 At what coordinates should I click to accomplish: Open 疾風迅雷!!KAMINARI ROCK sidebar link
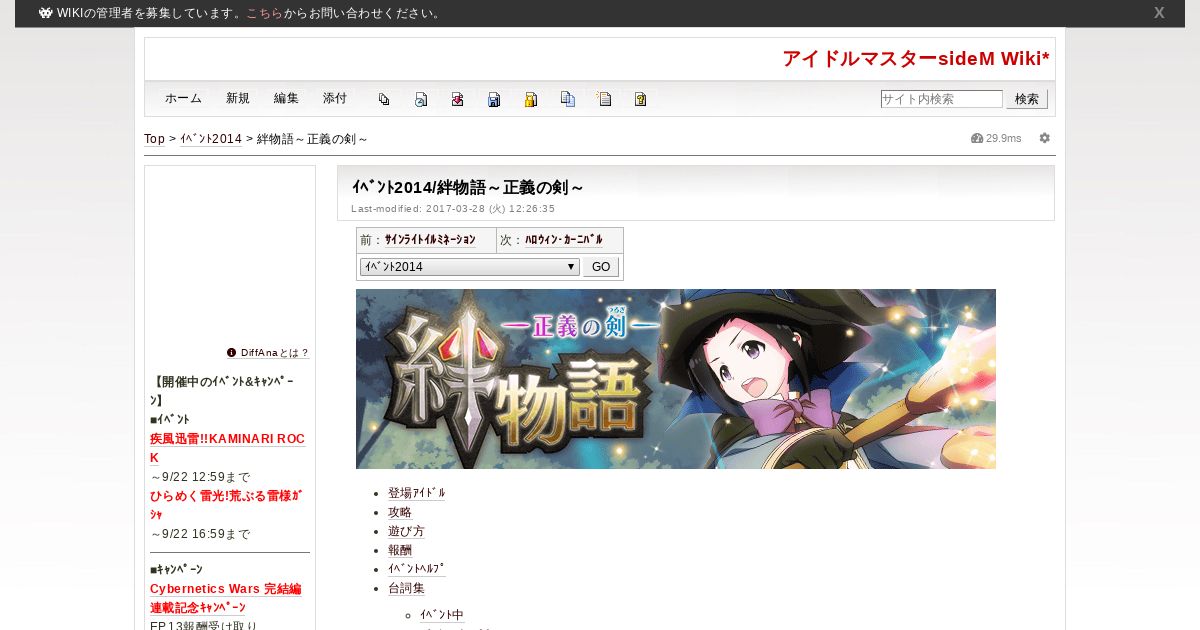click(227, 448)
